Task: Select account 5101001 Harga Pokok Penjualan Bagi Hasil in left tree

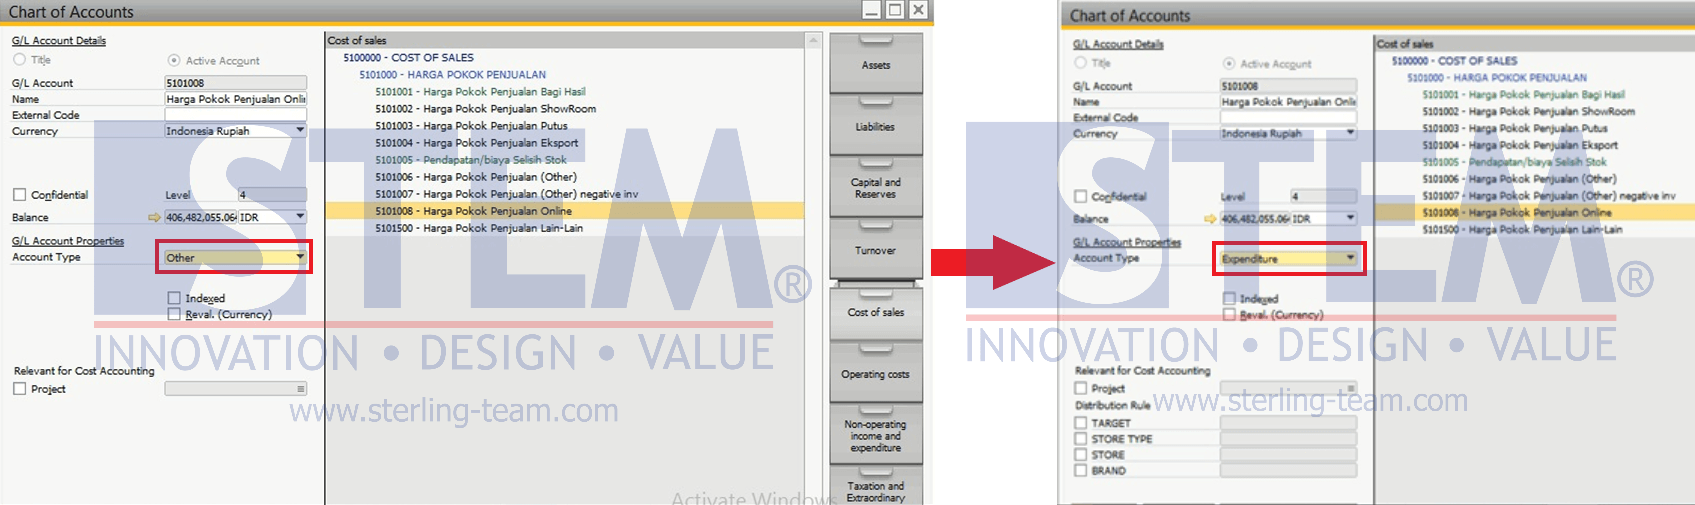Action: tap(480, 92)
